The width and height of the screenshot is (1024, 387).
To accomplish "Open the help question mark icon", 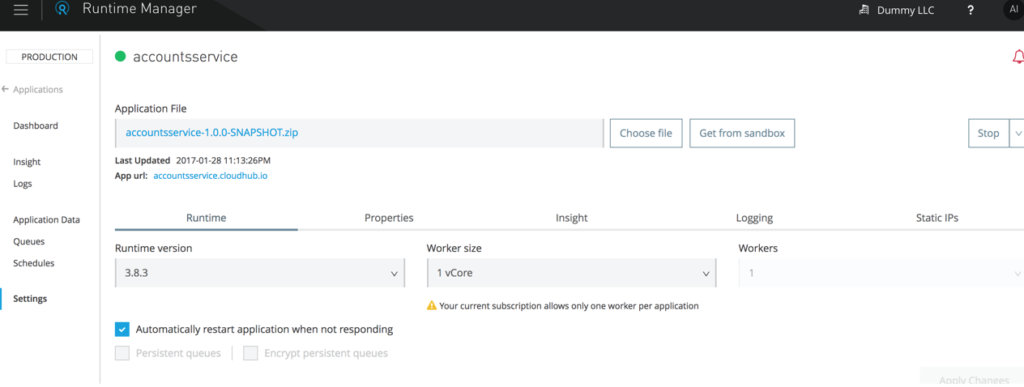I will [970, 10].
